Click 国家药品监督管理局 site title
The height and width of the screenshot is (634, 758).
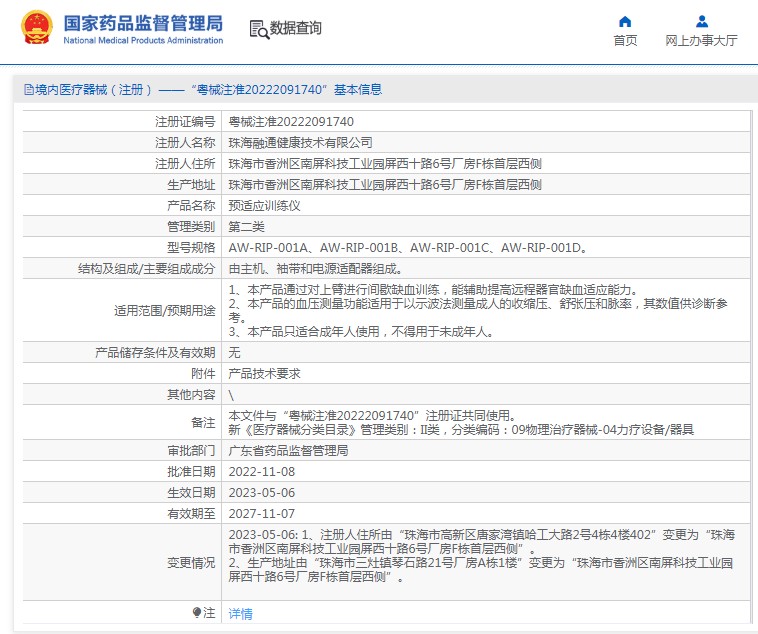point(143,23)
